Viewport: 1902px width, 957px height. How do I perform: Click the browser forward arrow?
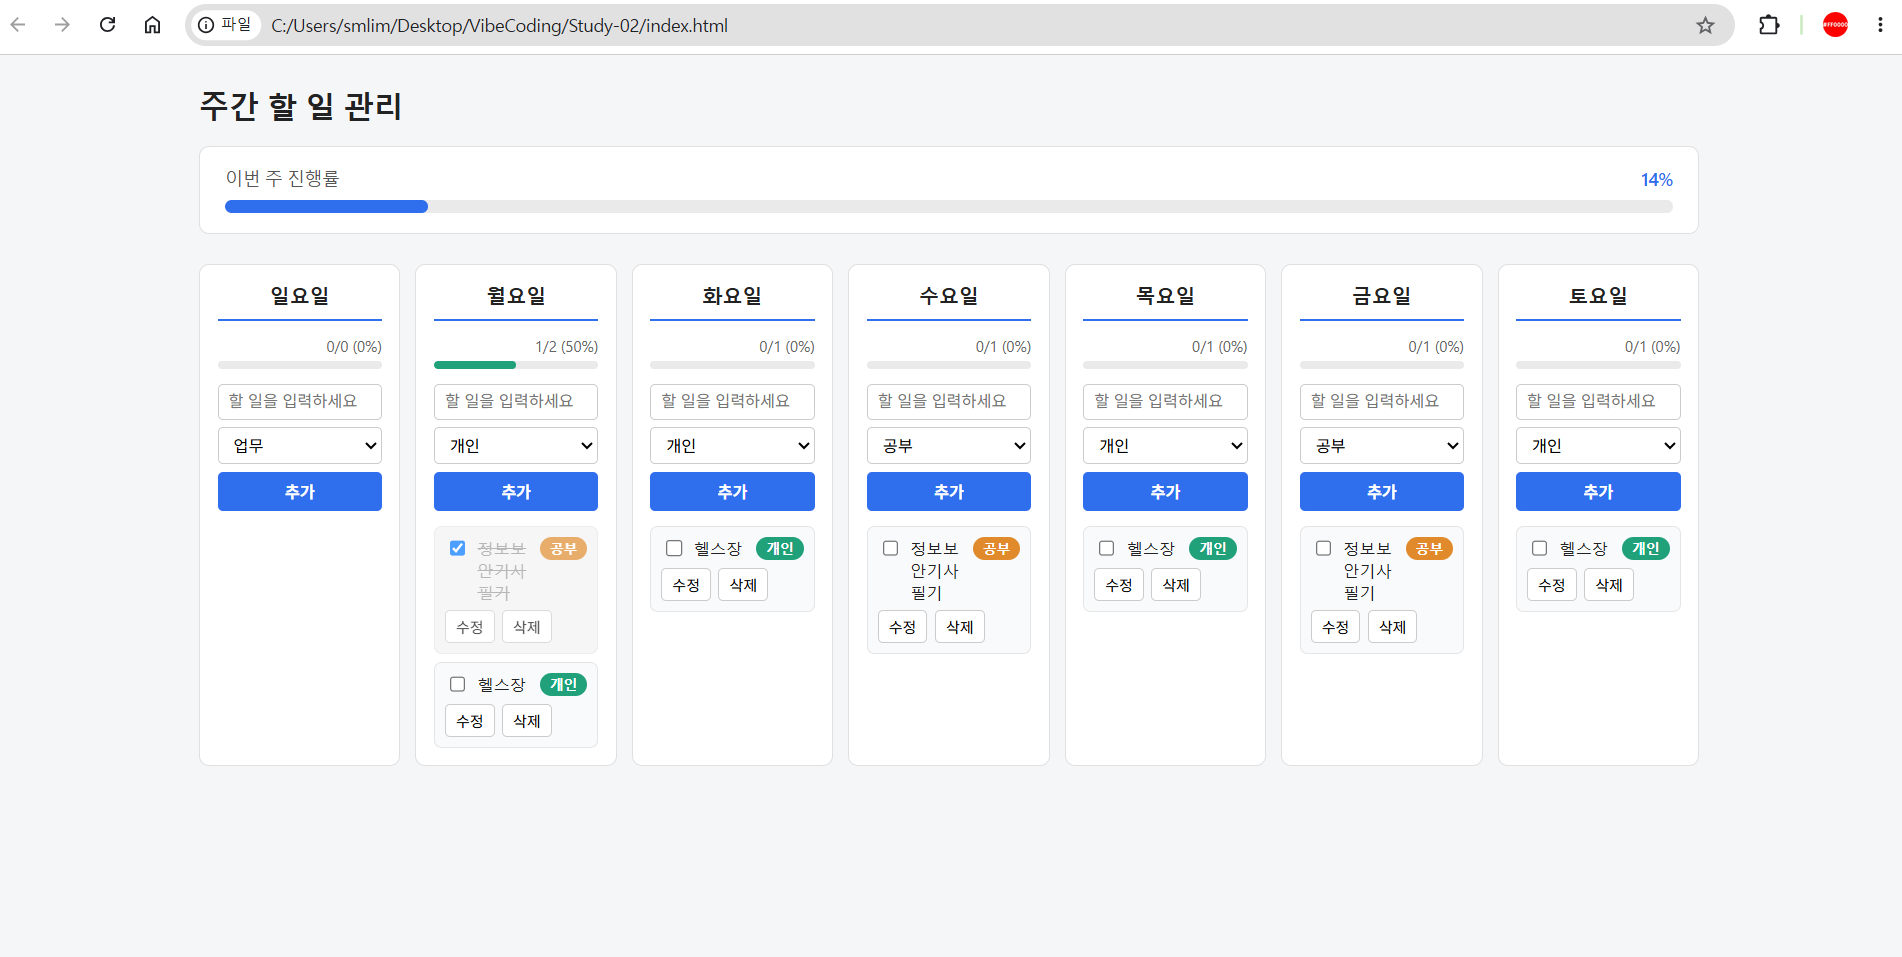[x=62, y=25]
